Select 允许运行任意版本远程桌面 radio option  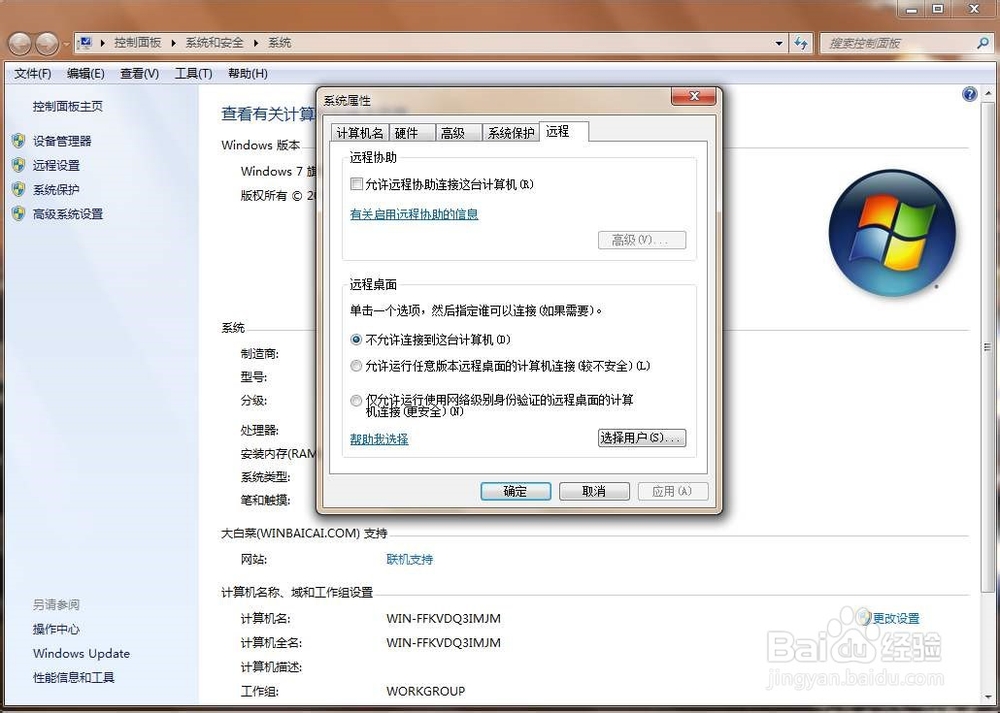pyautogui.click(x=356, y=366)
